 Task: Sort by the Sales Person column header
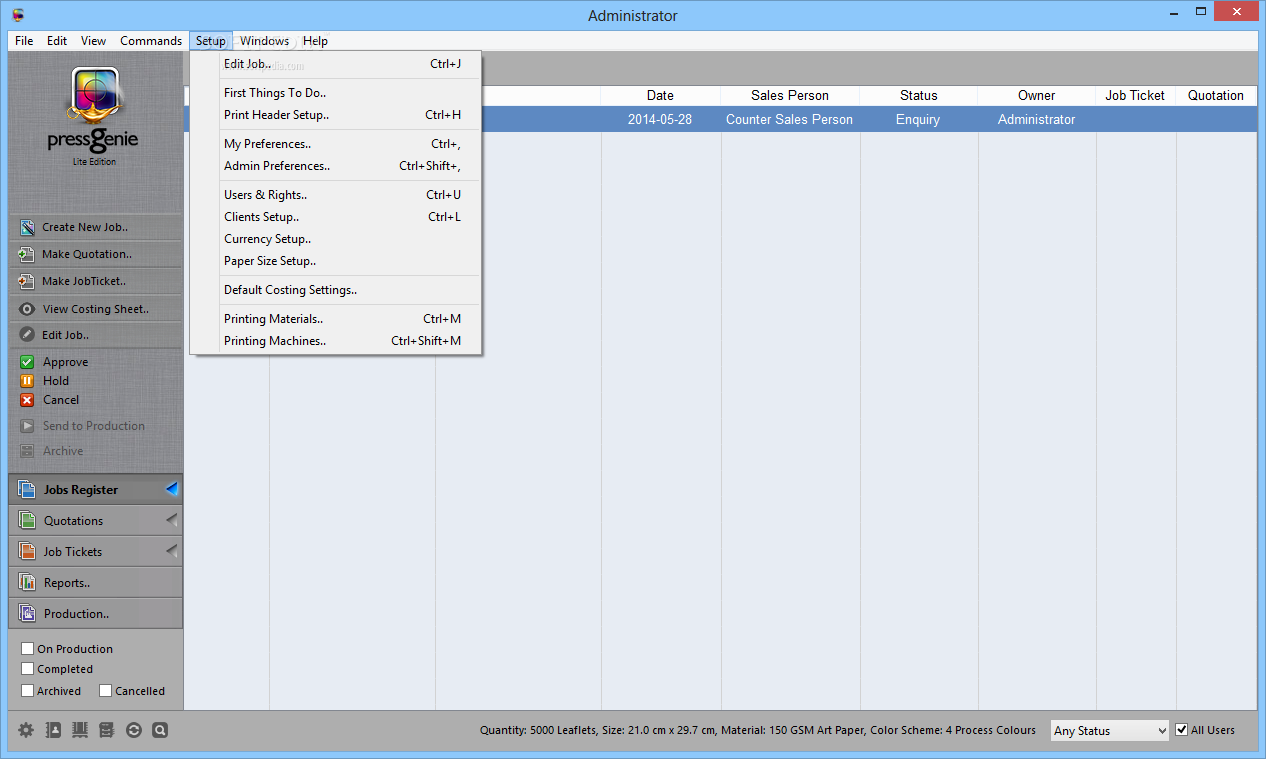pyautogui.click(x=790, y=96)
